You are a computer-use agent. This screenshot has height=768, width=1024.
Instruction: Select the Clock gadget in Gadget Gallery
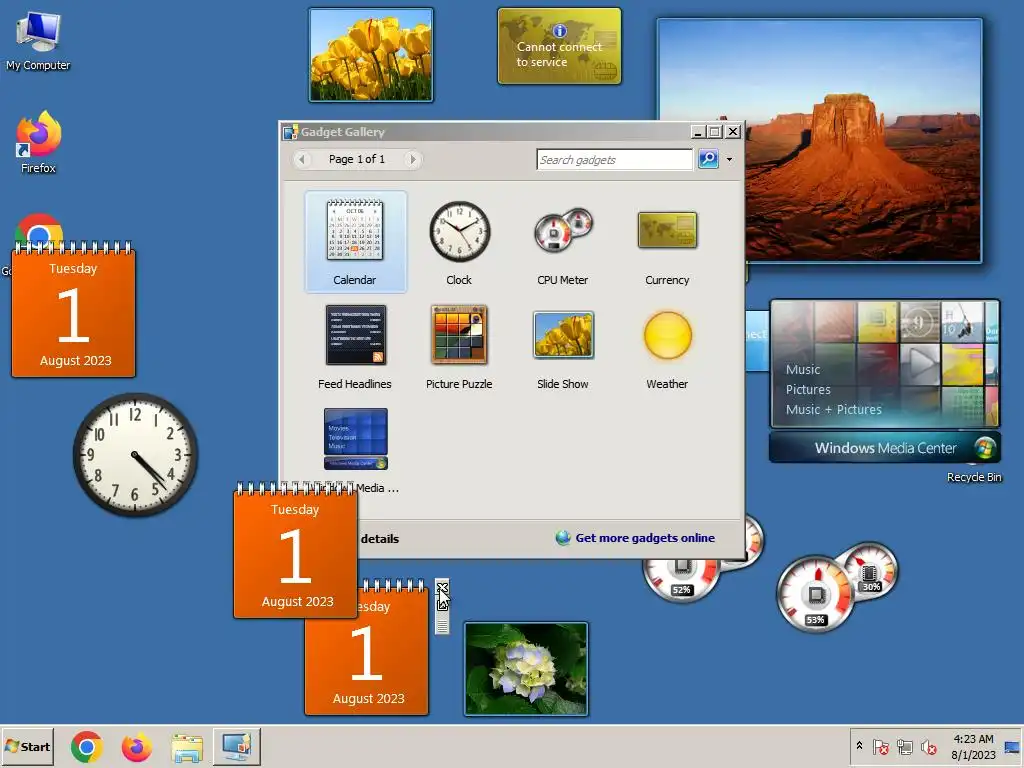tap(459, 242)
